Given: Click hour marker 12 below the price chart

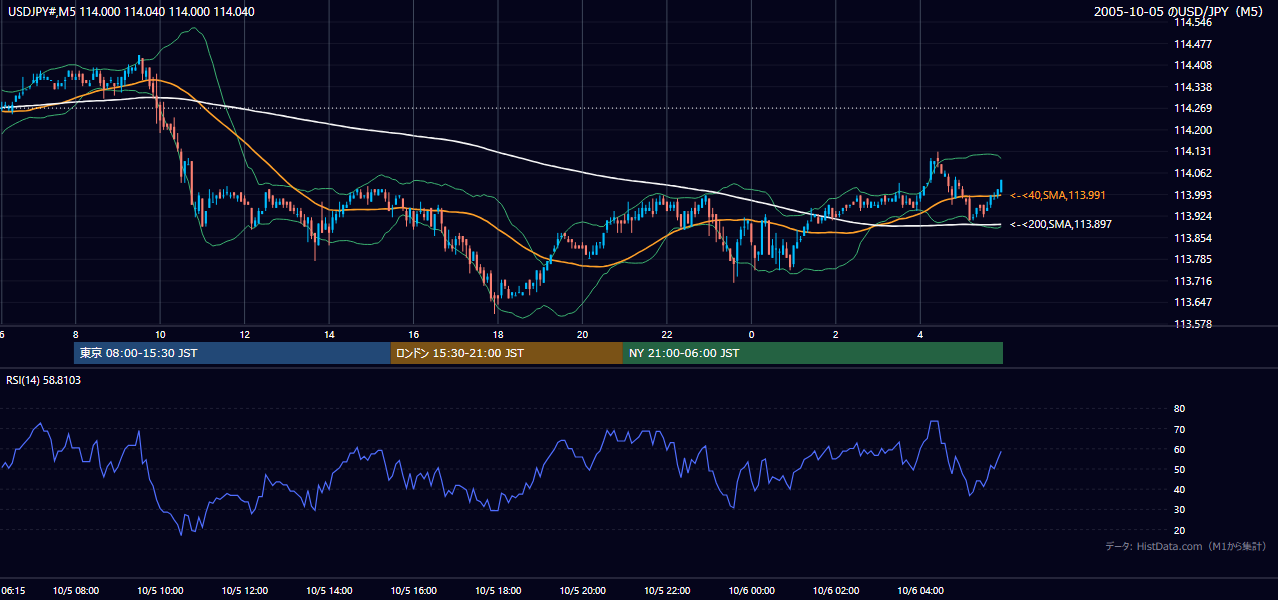Looking at the screenshot, I should 244,334.
